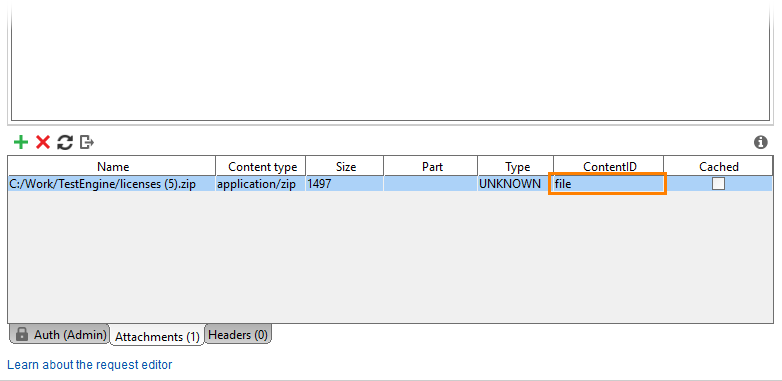Click the empty Part cell of zip row

pos(430,184)
